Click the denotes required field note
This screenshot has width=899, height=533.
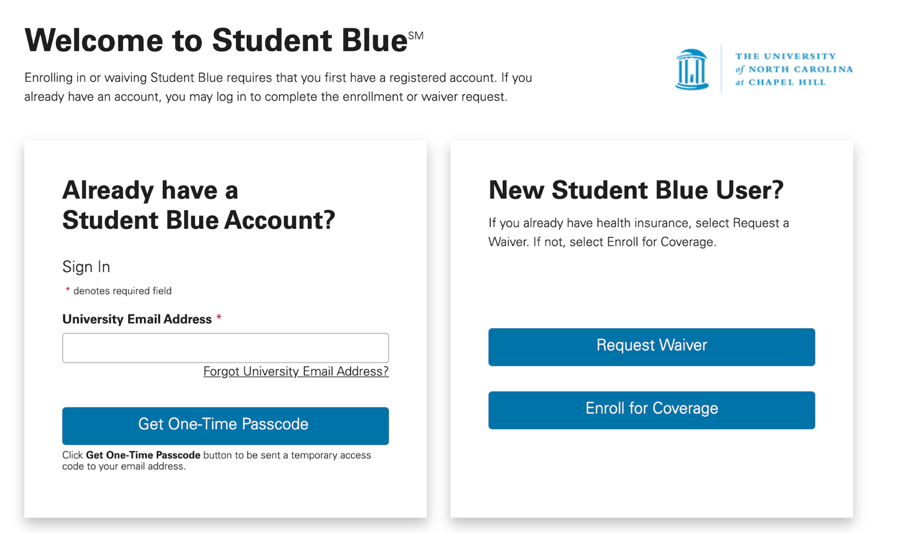pyautogui.click(x=122, y=291)
